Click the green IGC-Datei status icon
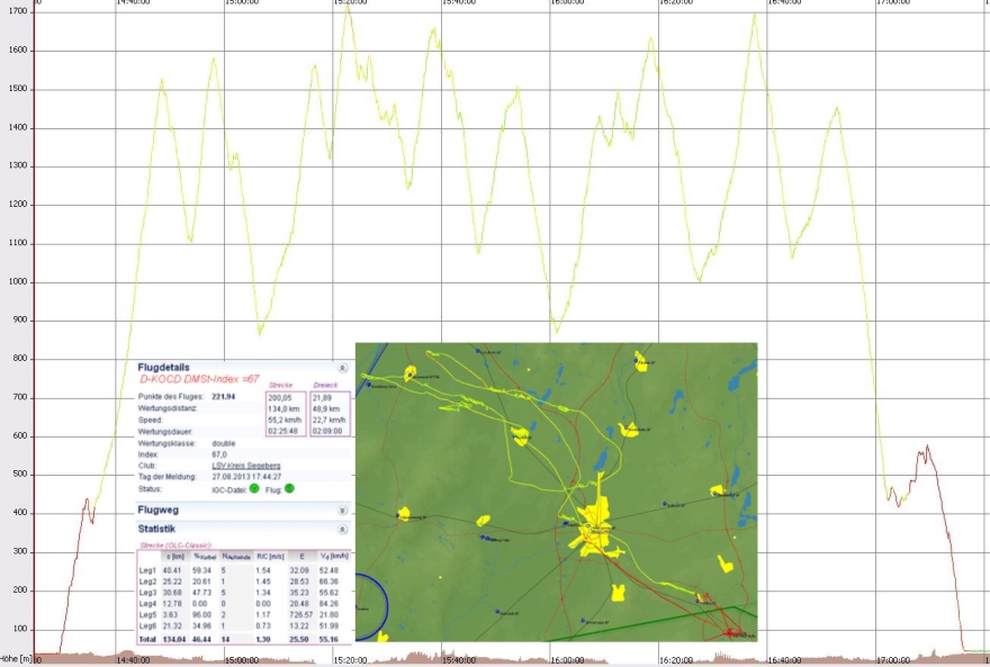The width and height of the screenshot is (990, 667). (254, 488)
